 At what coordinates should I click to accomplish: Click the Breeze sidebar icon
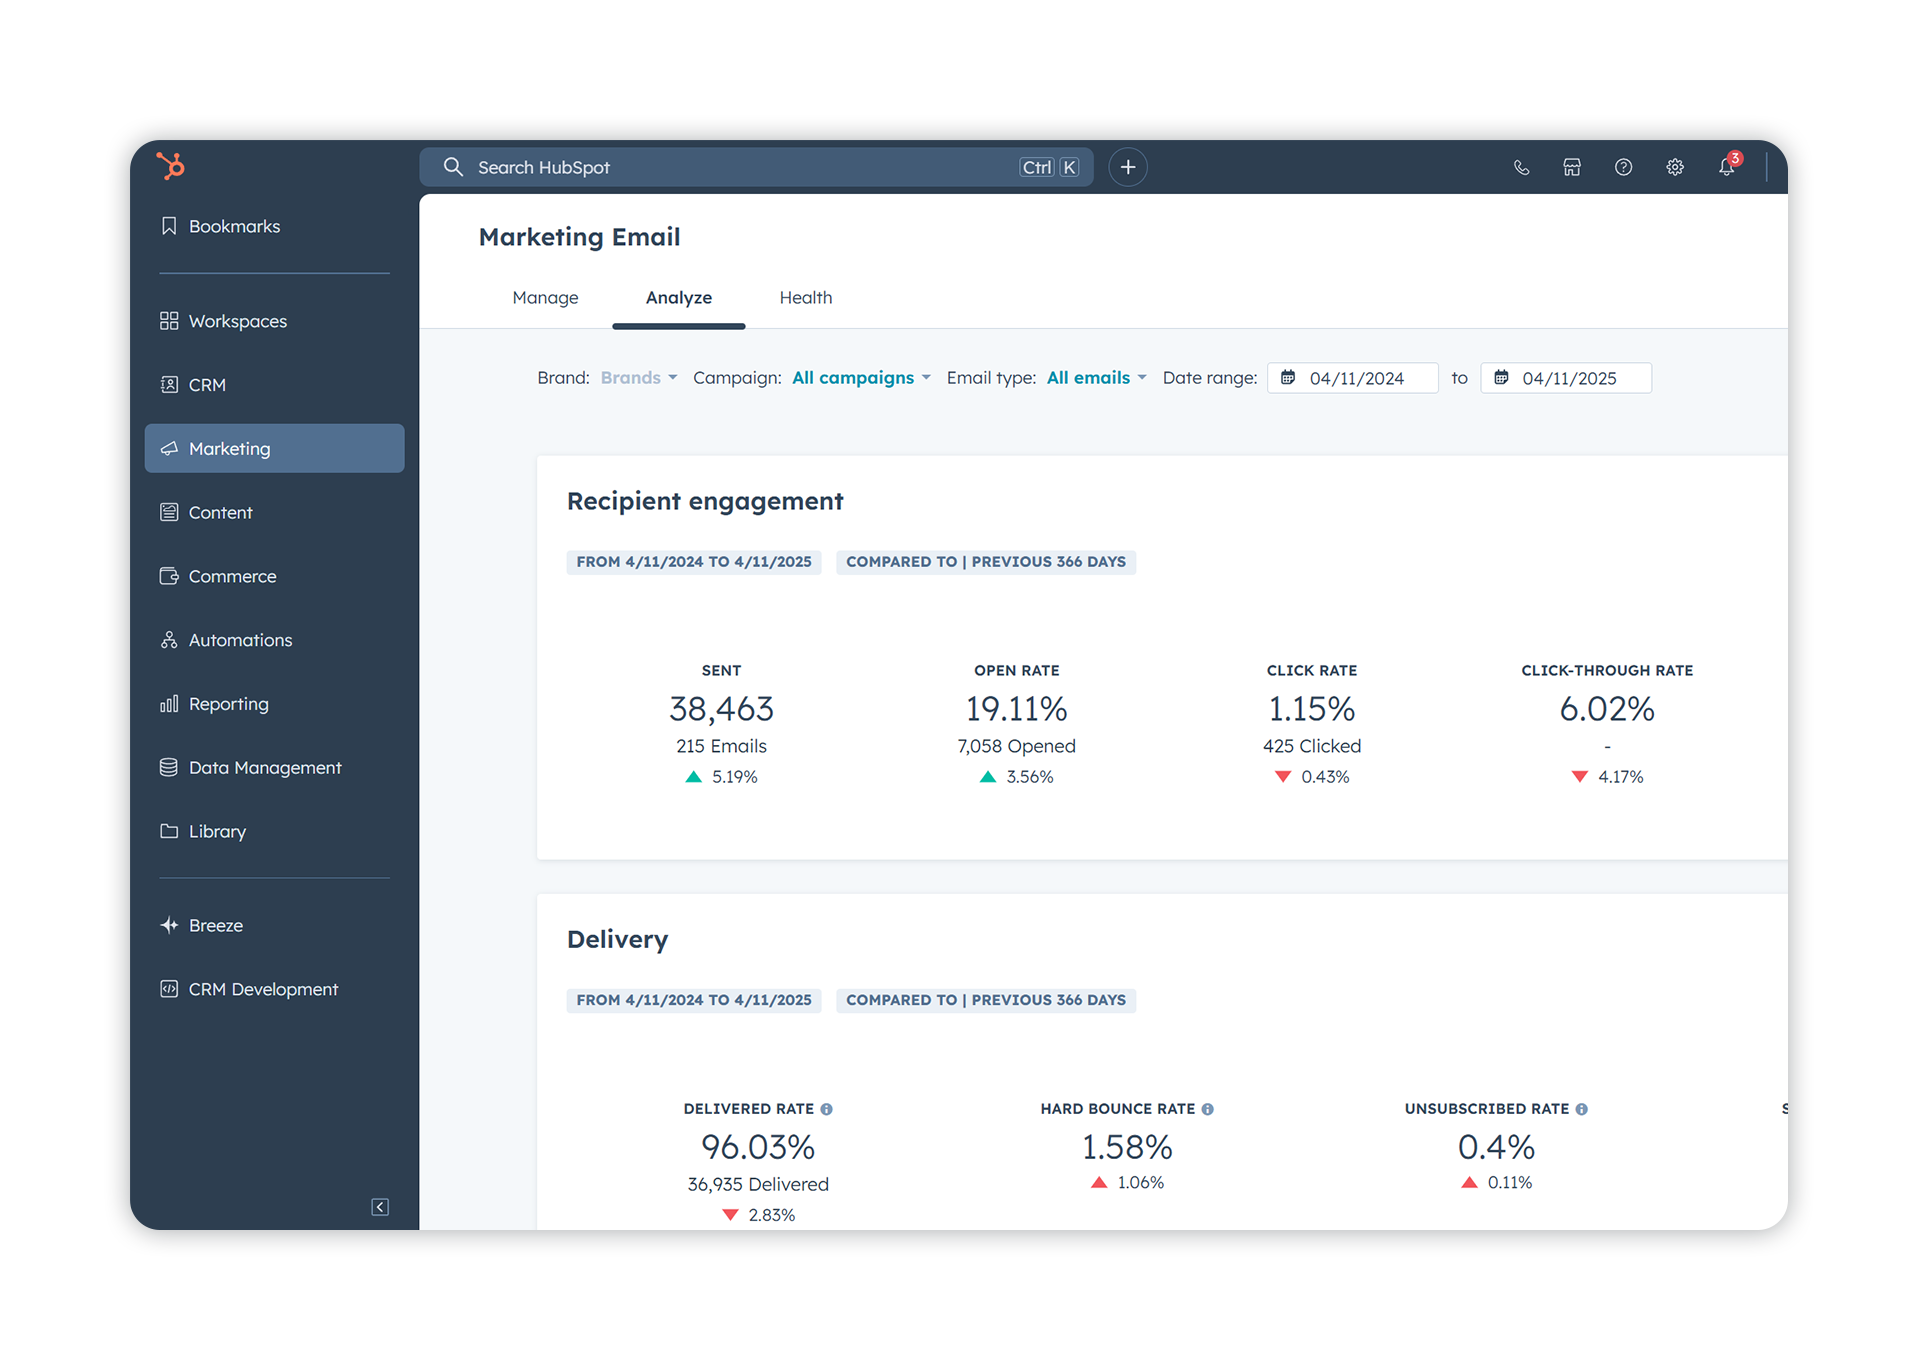[x=169, y=925]
